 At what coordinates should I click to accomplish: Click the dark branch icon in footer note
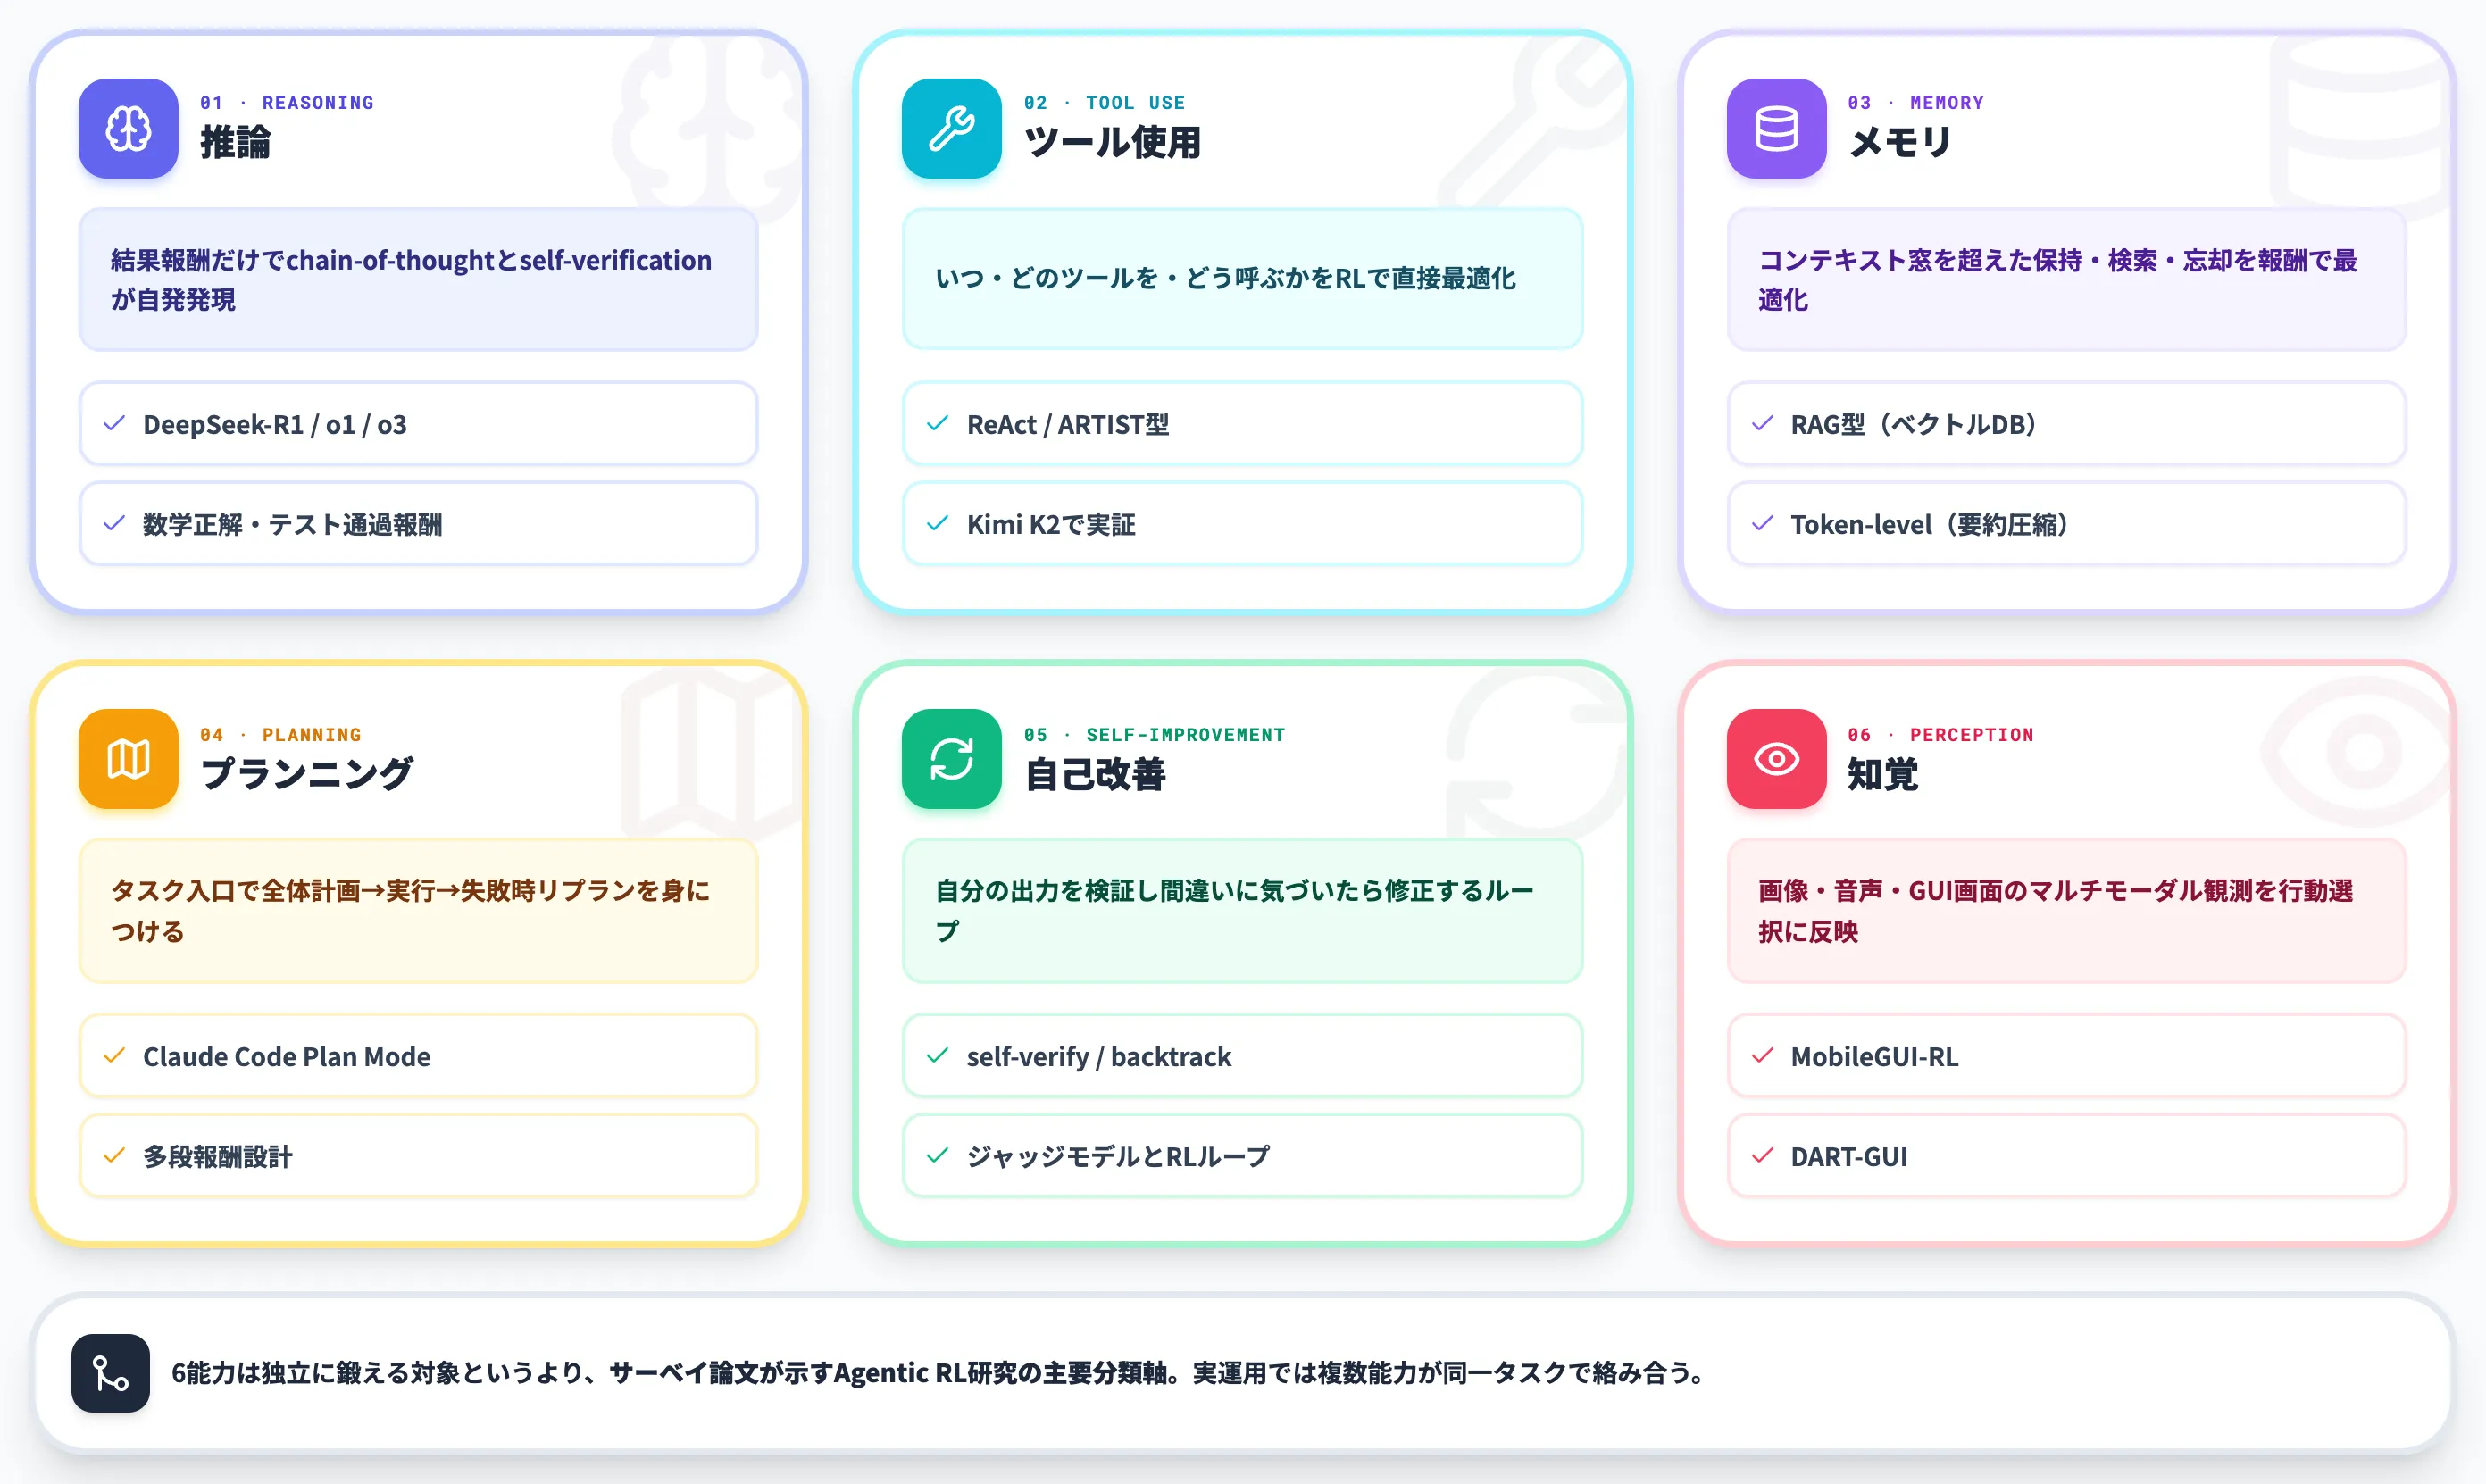coord(110,1373)
